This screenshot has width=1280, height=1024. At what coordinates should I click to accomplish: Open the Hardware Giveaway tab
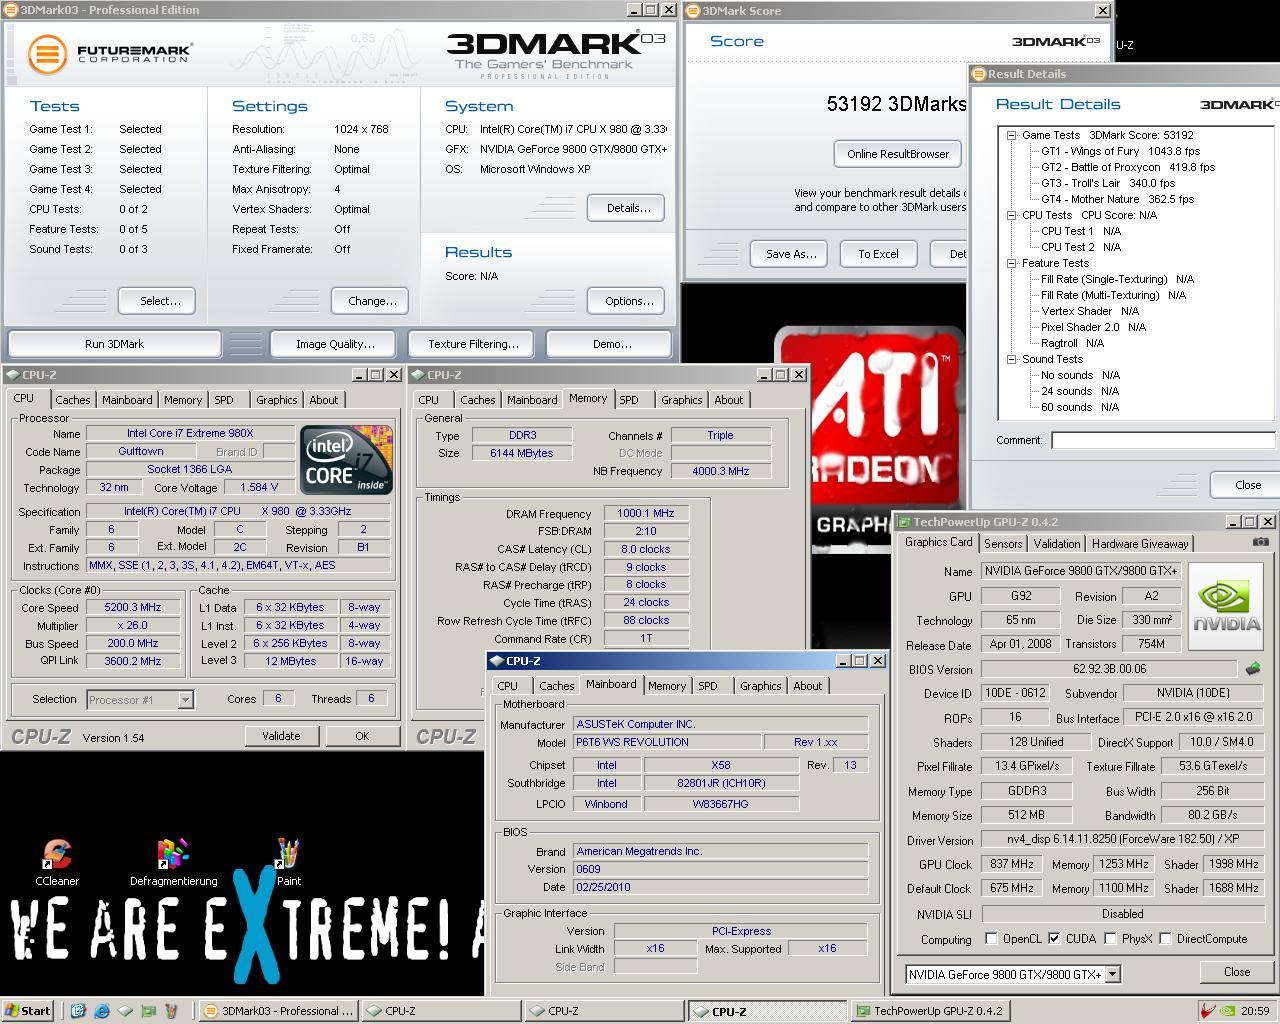point(1140,544)
